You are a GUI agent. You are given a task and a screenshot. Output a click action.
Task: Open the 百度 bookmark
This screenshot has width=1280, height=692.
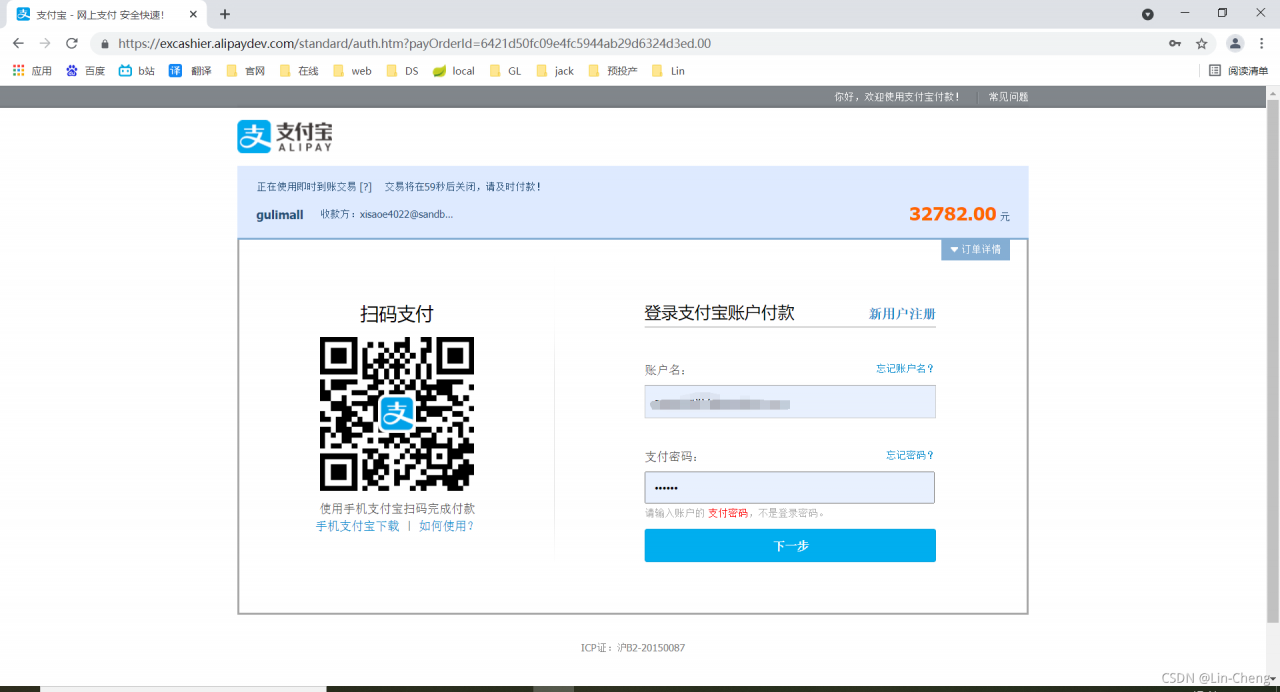point(86,71)
